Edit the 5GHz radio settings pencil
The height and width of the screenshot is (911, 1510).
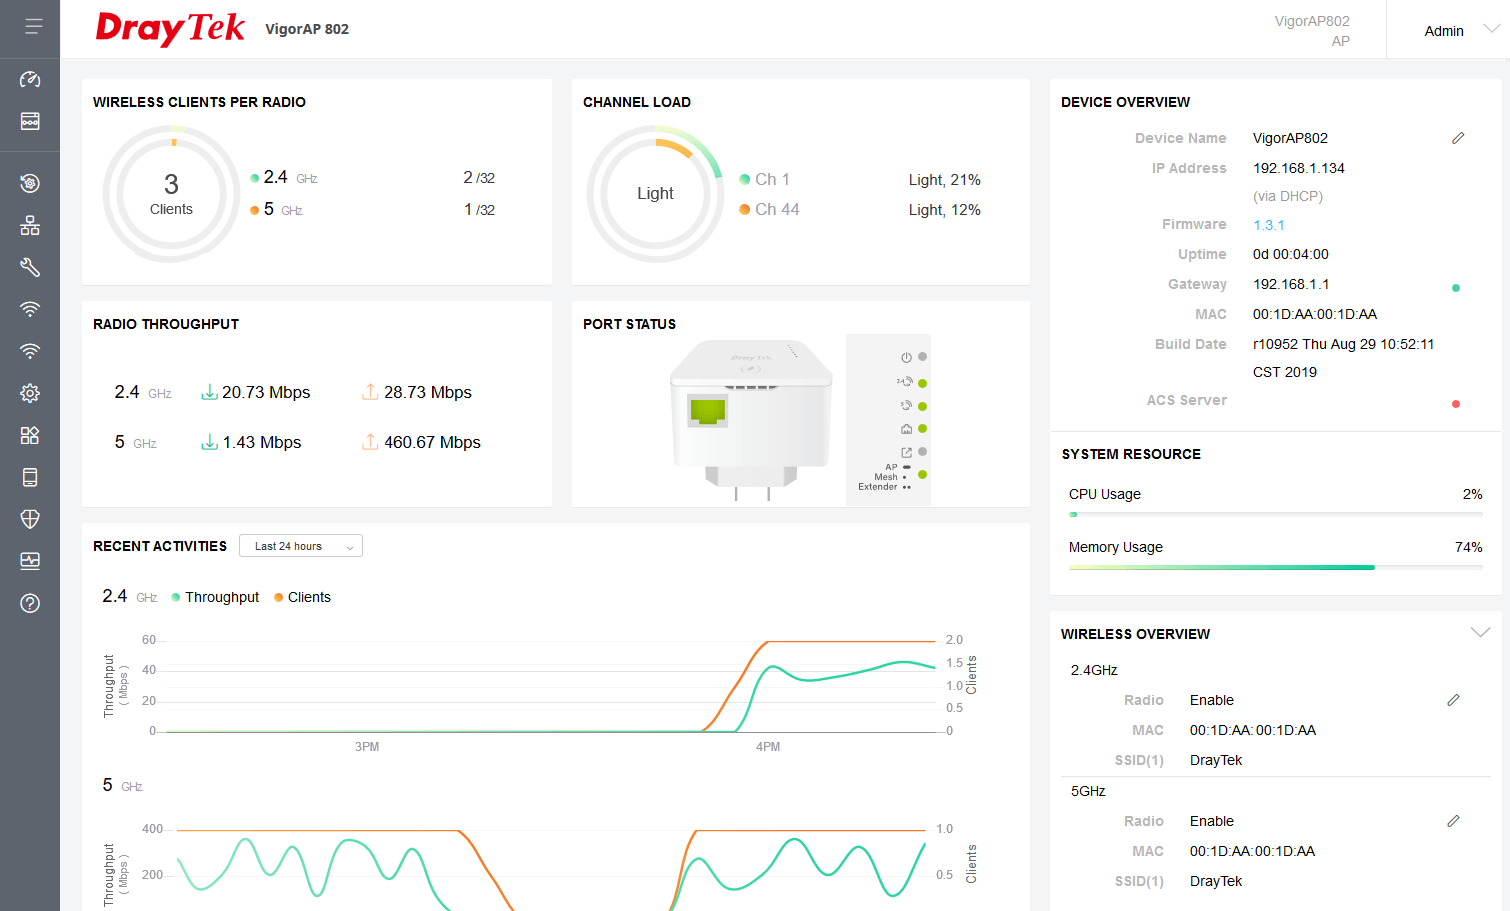pyautogui.click(x=1453, y=821)
